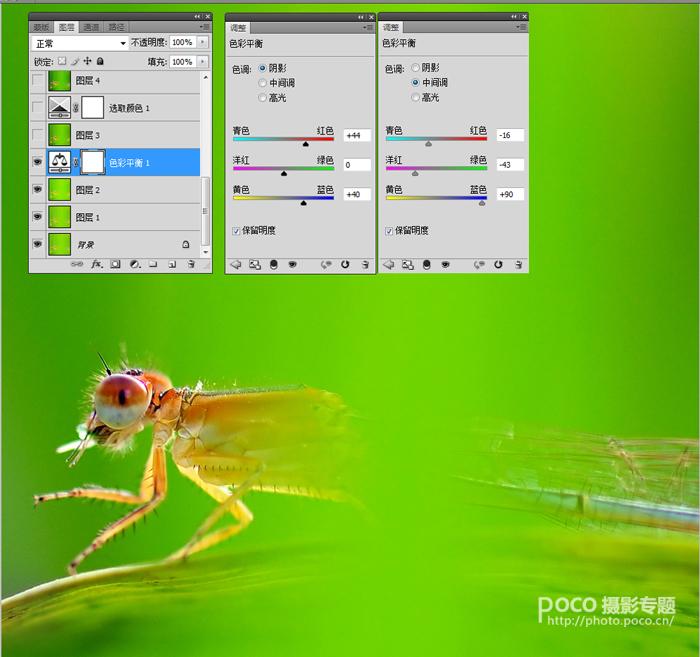Hide the 色彩平衡 1 layer

pos(38,162)
